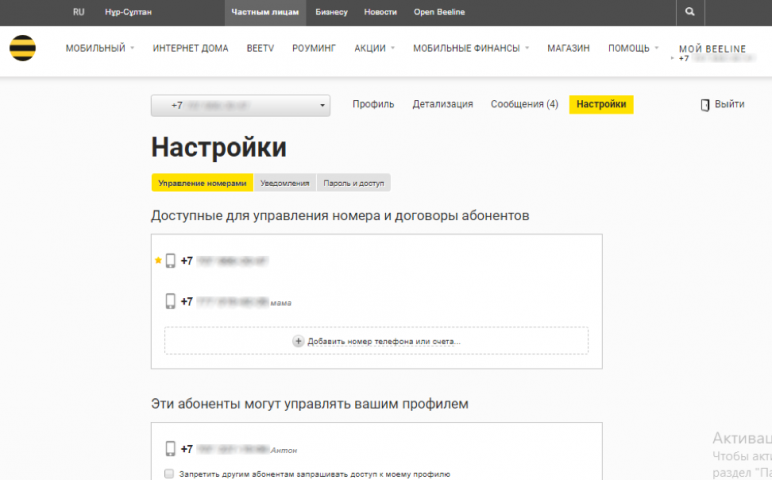Expand the Мобильные финансы menu
772x480 pixels.
(x=470, y=48)
